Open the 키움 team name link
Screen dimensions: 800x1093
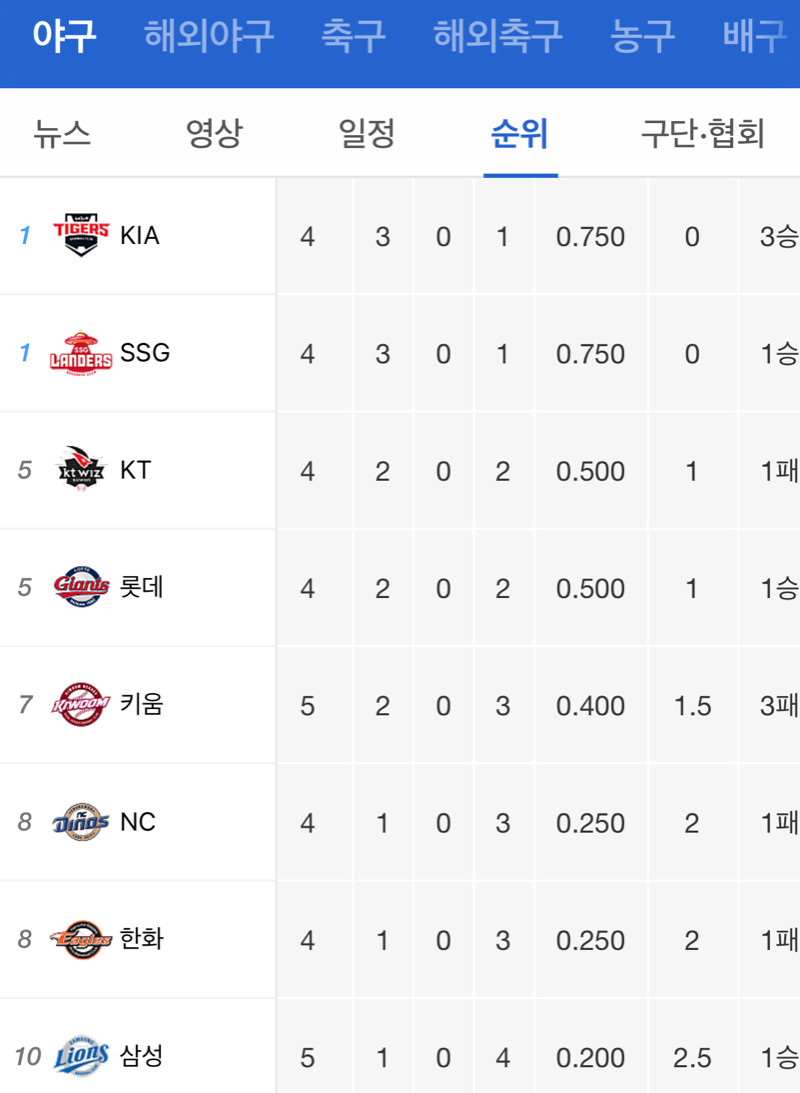pos(141,704)
